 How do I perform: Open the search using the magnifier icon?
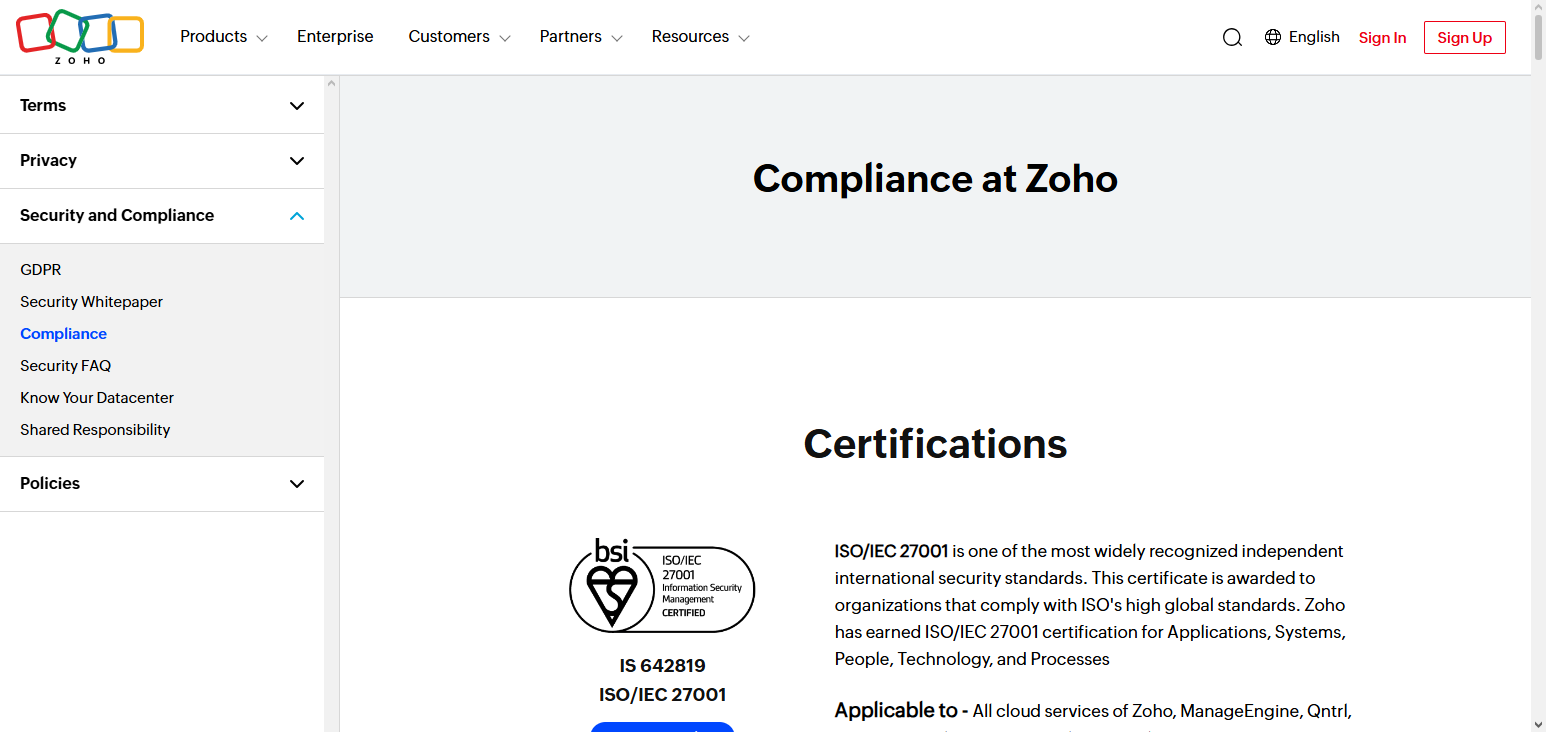coord(1231,36)
